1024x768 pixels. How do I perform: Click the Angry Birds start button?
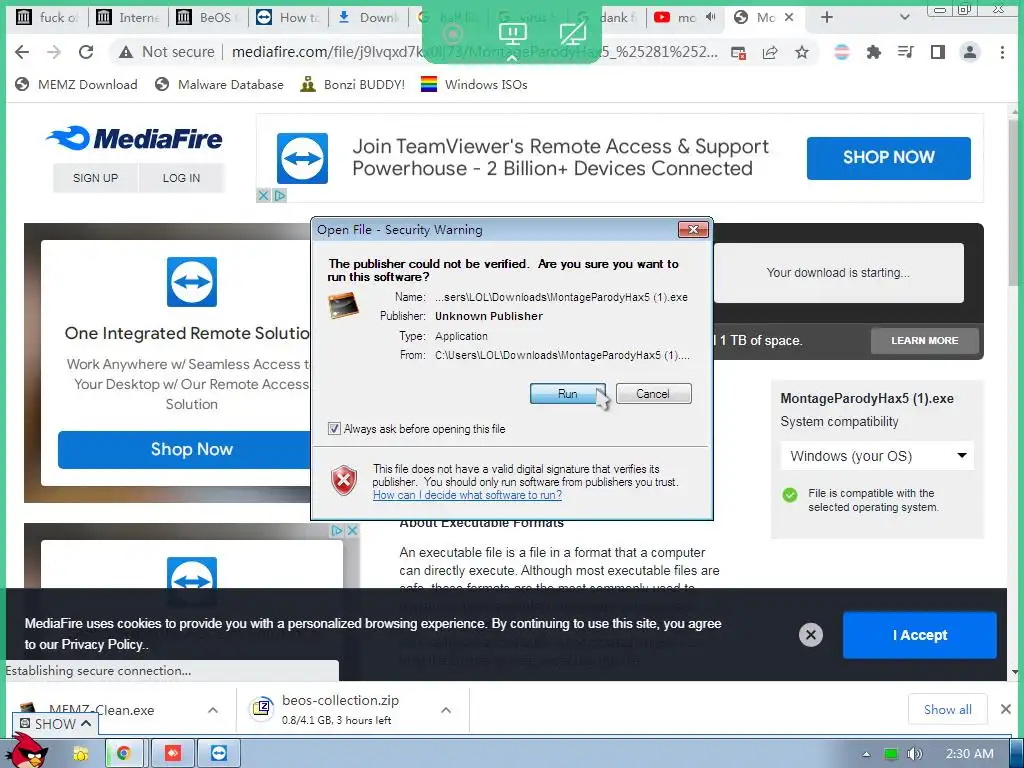point(27,751)
